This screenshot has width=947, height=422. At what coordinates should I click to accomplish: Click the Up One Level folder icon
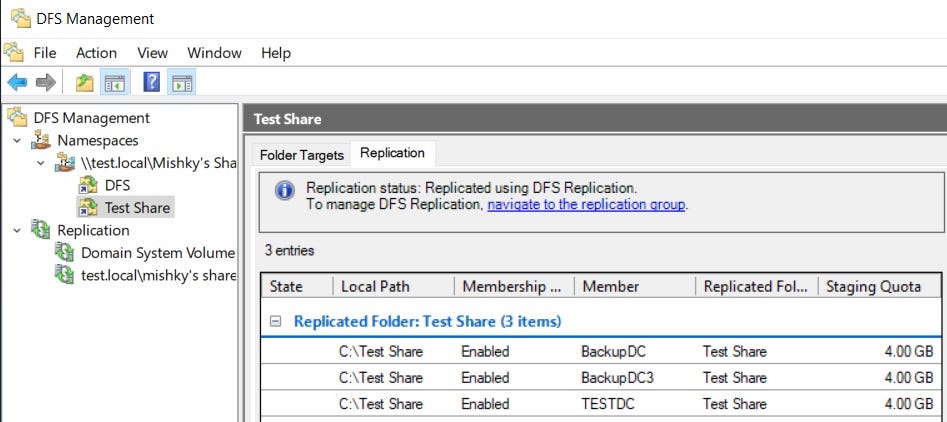coord(85,83)
